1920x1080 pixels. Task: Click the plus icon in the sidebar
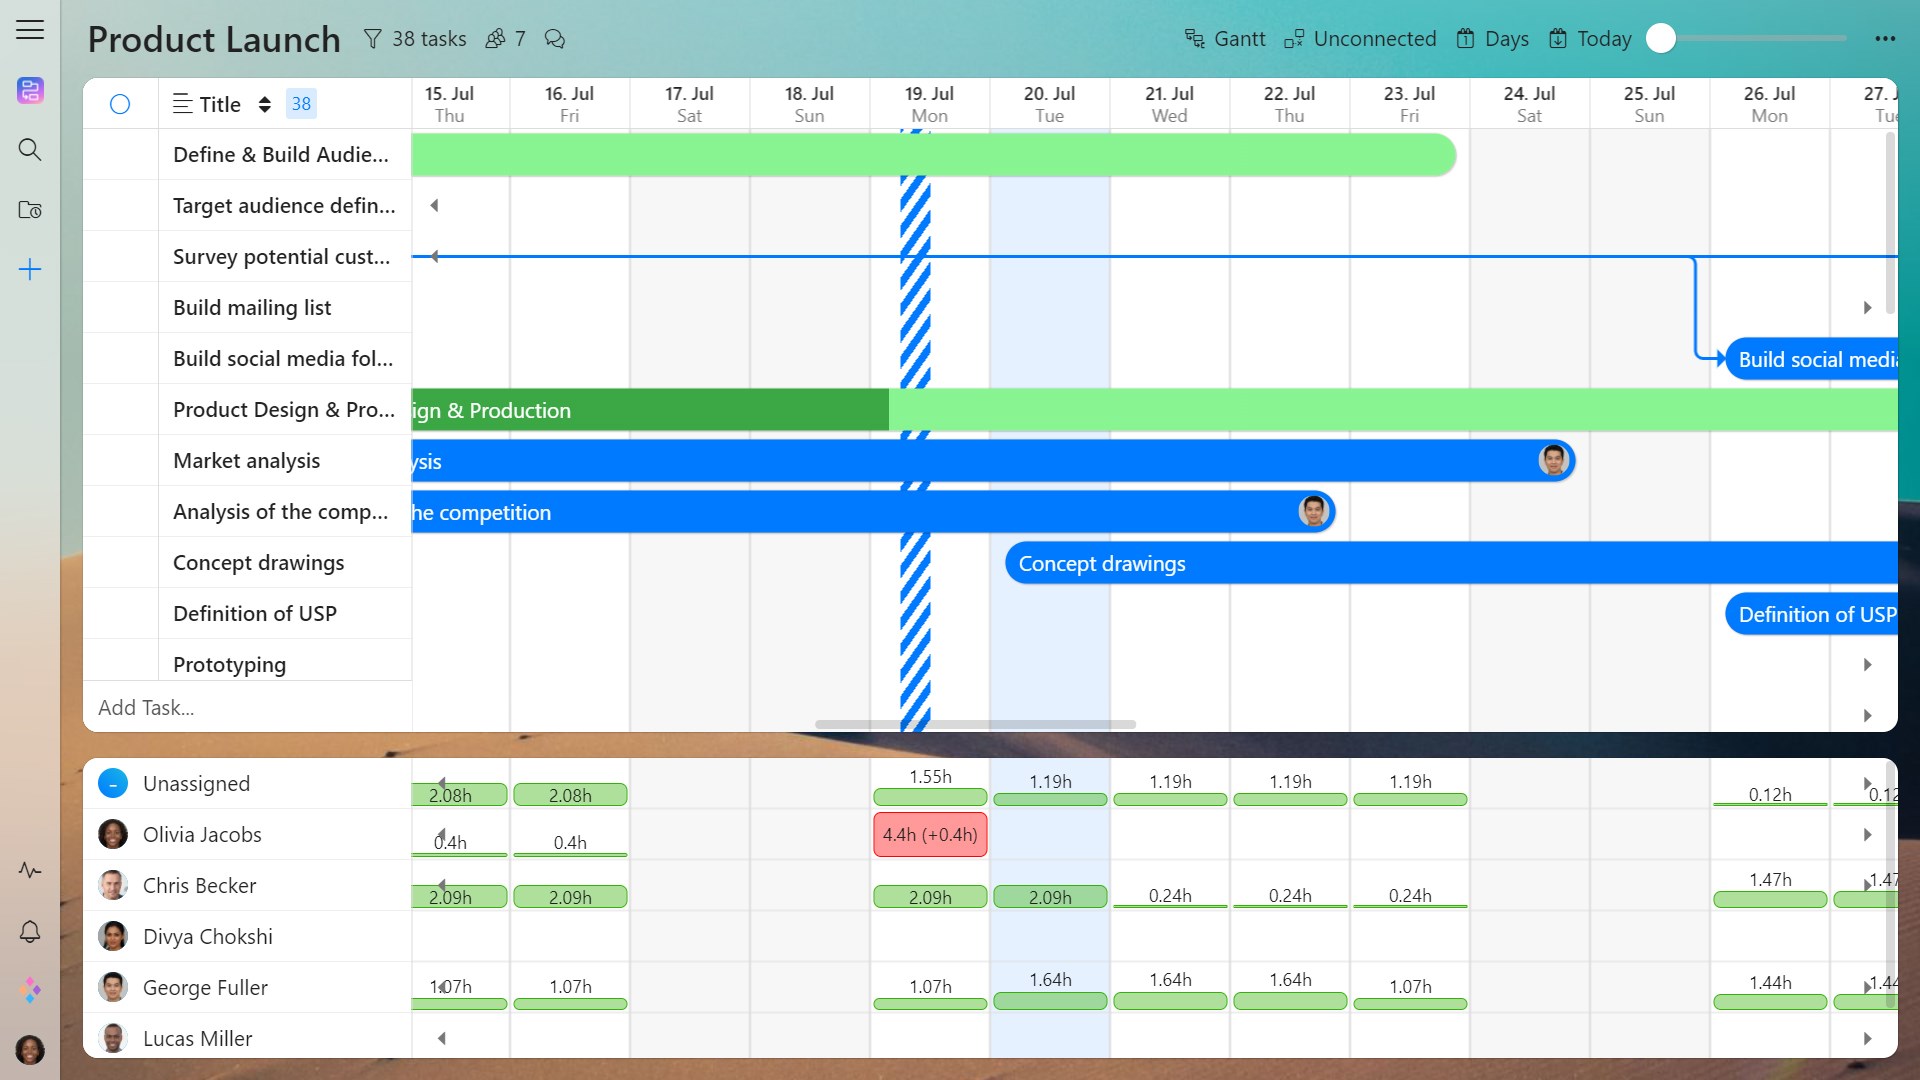tap(30, 270)
